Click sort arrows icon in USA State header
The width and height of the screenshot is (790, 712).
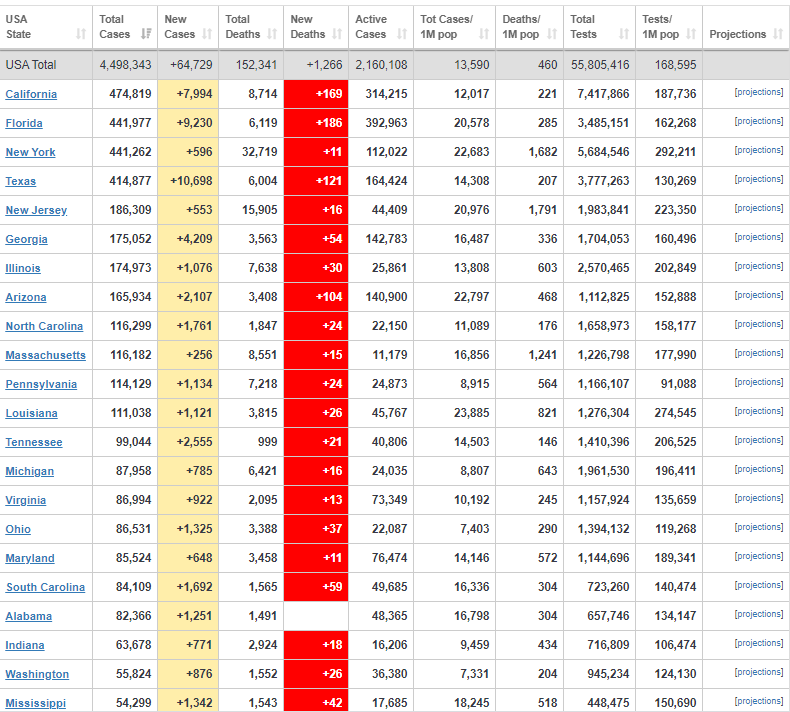(x=80, y=34)
